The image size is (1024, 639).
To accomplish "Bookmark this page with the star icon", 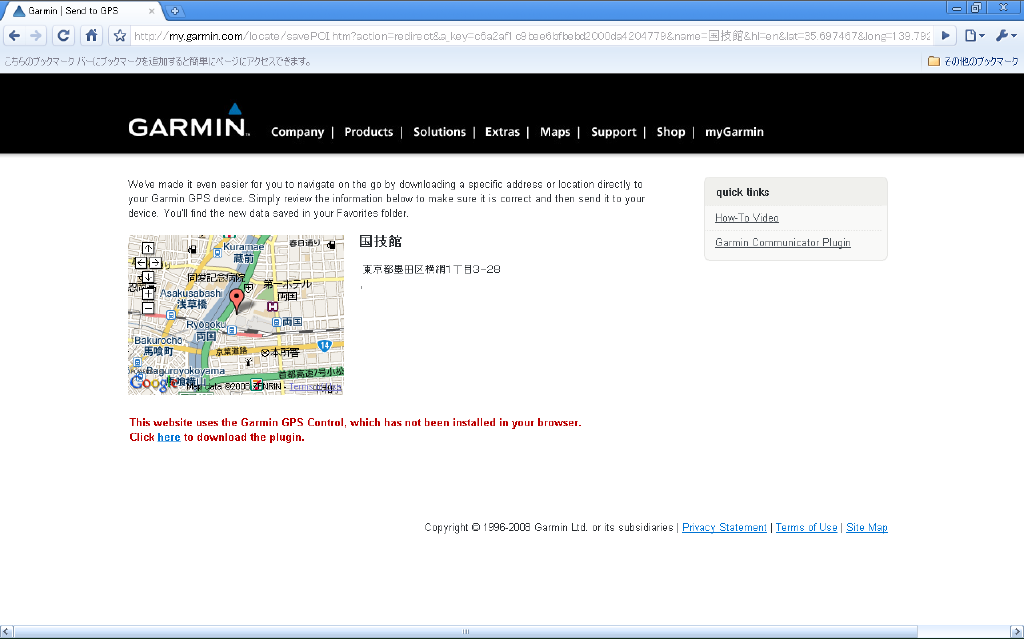I will click(x=120, y=35).
